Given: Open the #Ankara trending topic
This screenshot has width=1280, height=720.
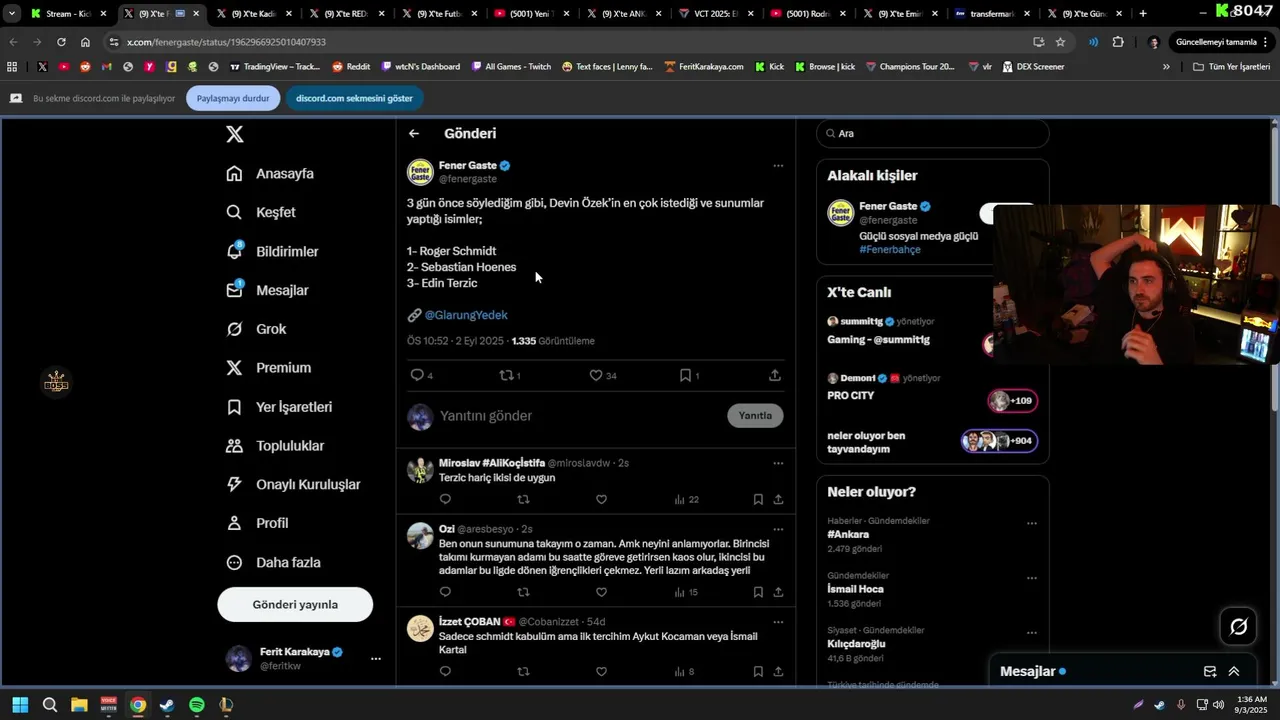Looking at the screenshot, I should tap(848, 535).
